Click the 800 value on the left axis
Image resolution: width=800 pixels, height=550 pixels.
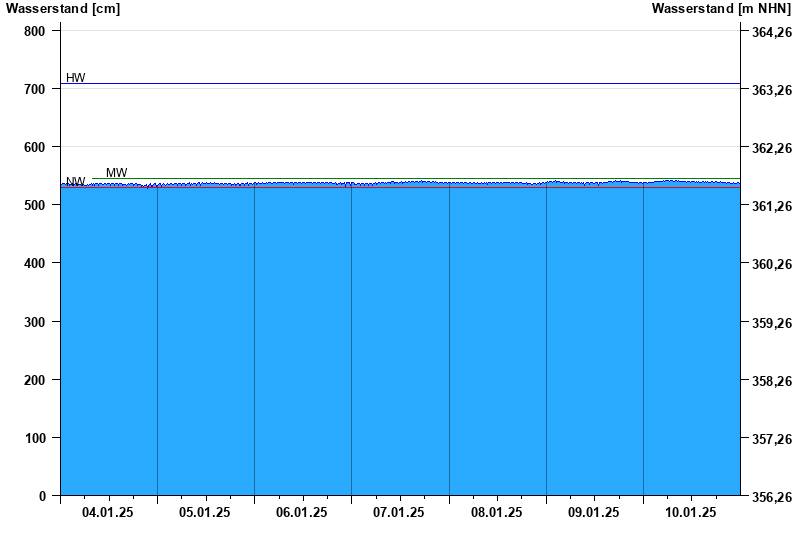click(35, 31)
